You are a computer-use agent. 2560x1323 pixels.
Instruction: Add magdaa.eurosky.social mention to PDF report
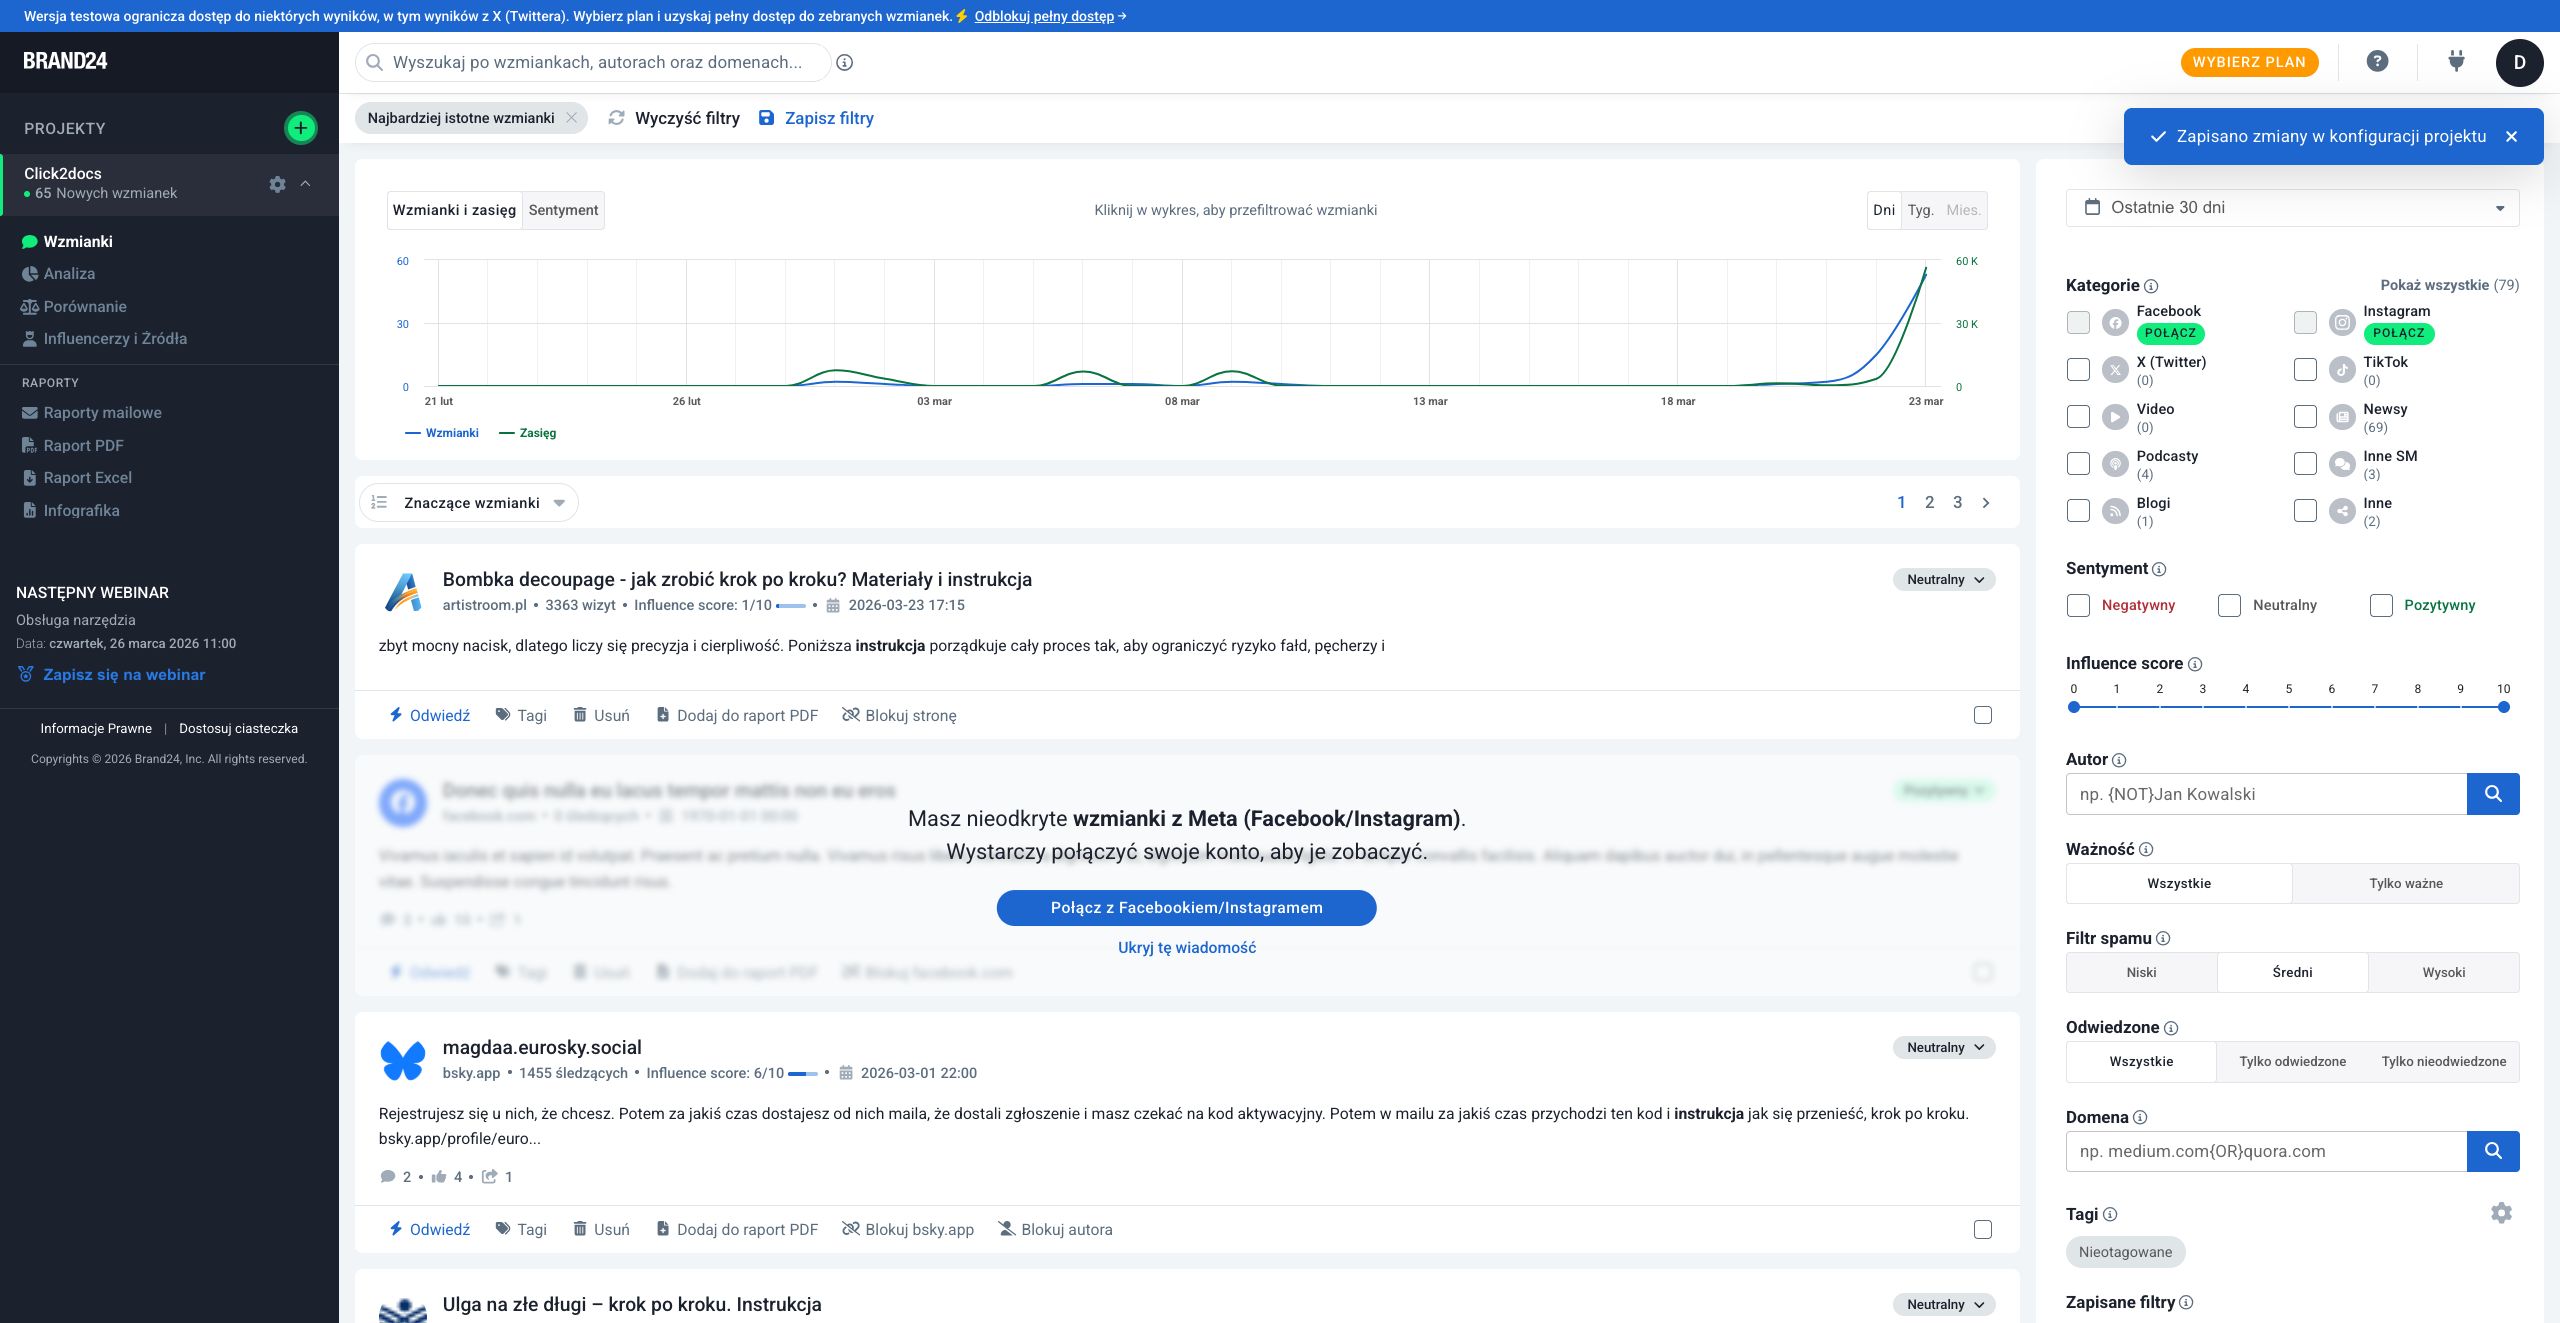coord(736,1229)
